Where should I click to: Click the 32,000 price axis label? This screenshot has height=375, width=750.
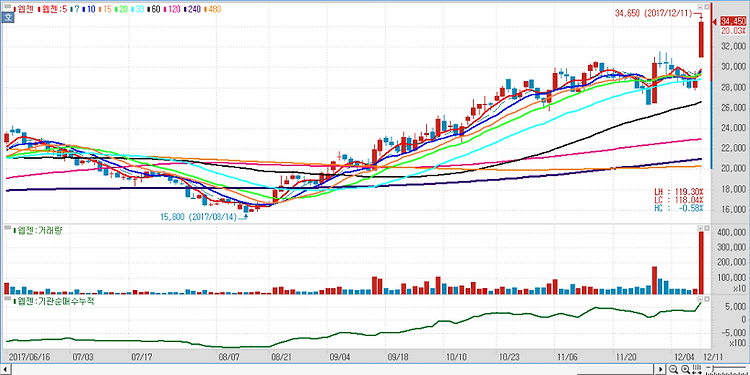733,46
